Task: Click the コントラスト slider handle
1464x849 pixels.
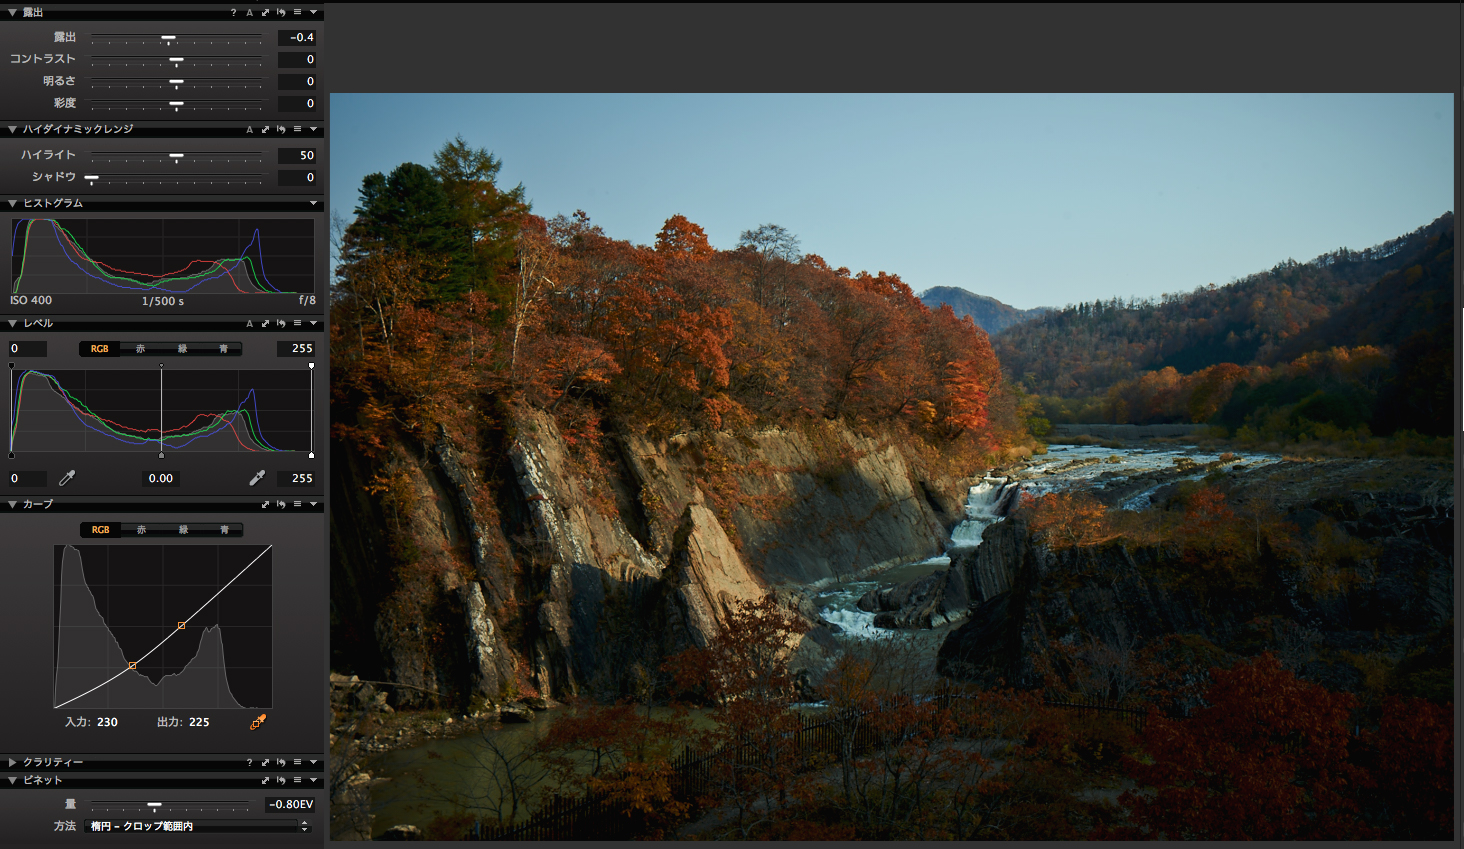Action: (x=176, y=60)
